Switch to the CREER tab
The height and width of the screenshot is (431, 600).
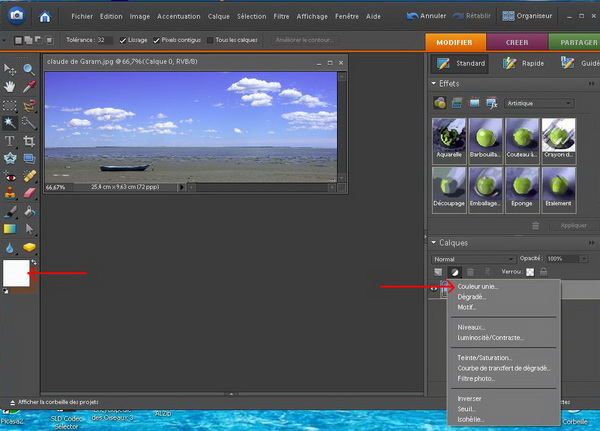(x=517, y=42)
